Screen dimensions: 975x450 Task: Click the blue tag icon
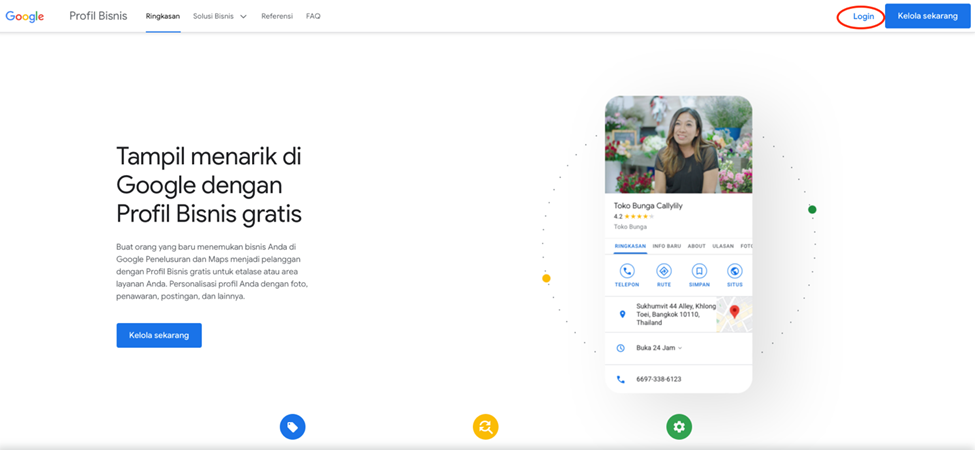[292, 427]
